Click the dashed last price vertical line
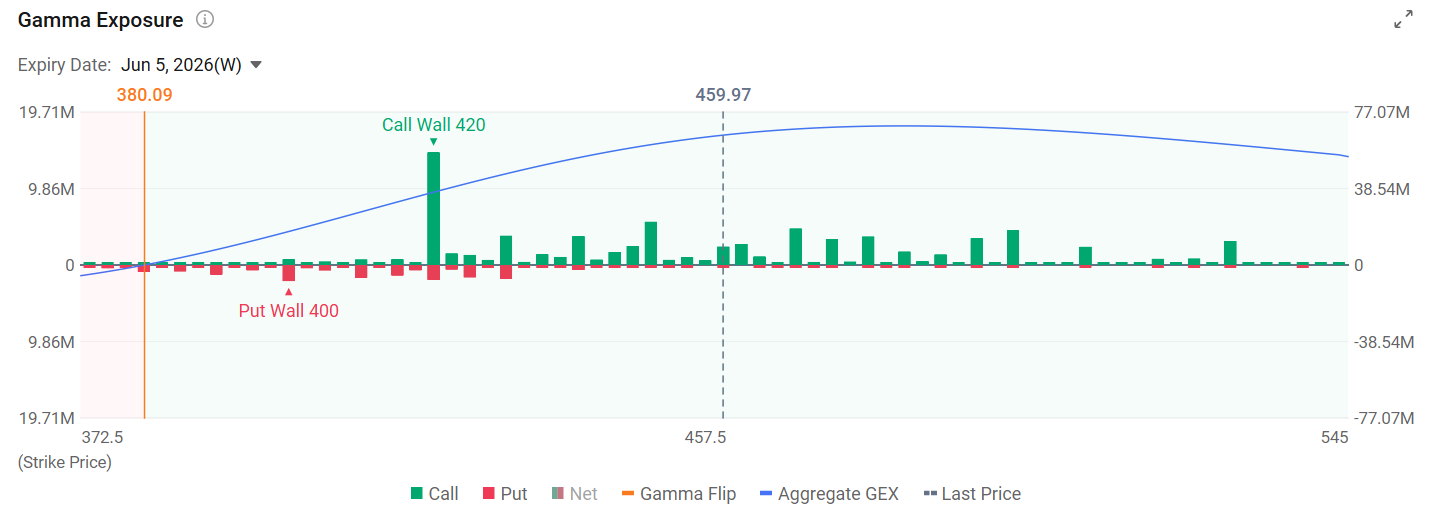Image resolution: width=1429 pixels, height=511 pixels. [723, 265]
